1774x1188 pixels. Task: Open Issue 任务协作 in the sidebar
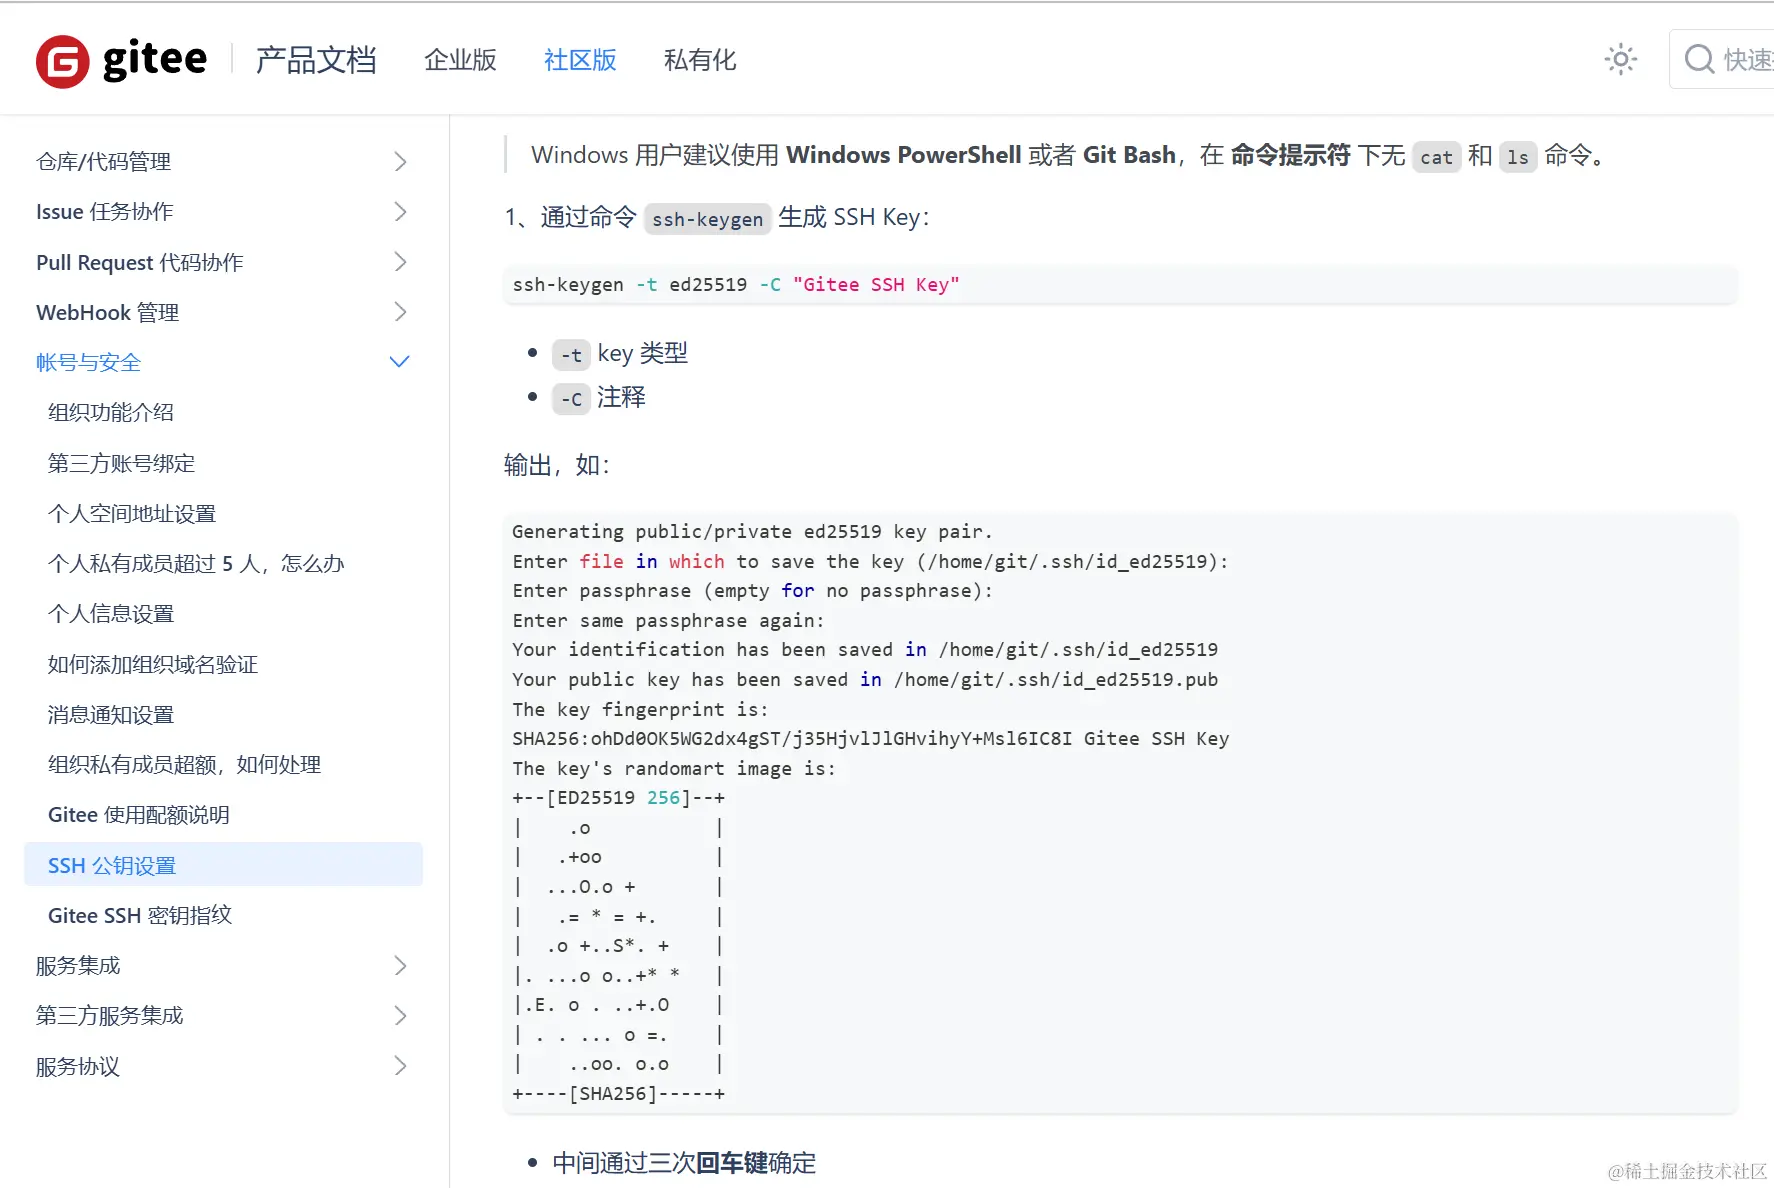(105, 212)
